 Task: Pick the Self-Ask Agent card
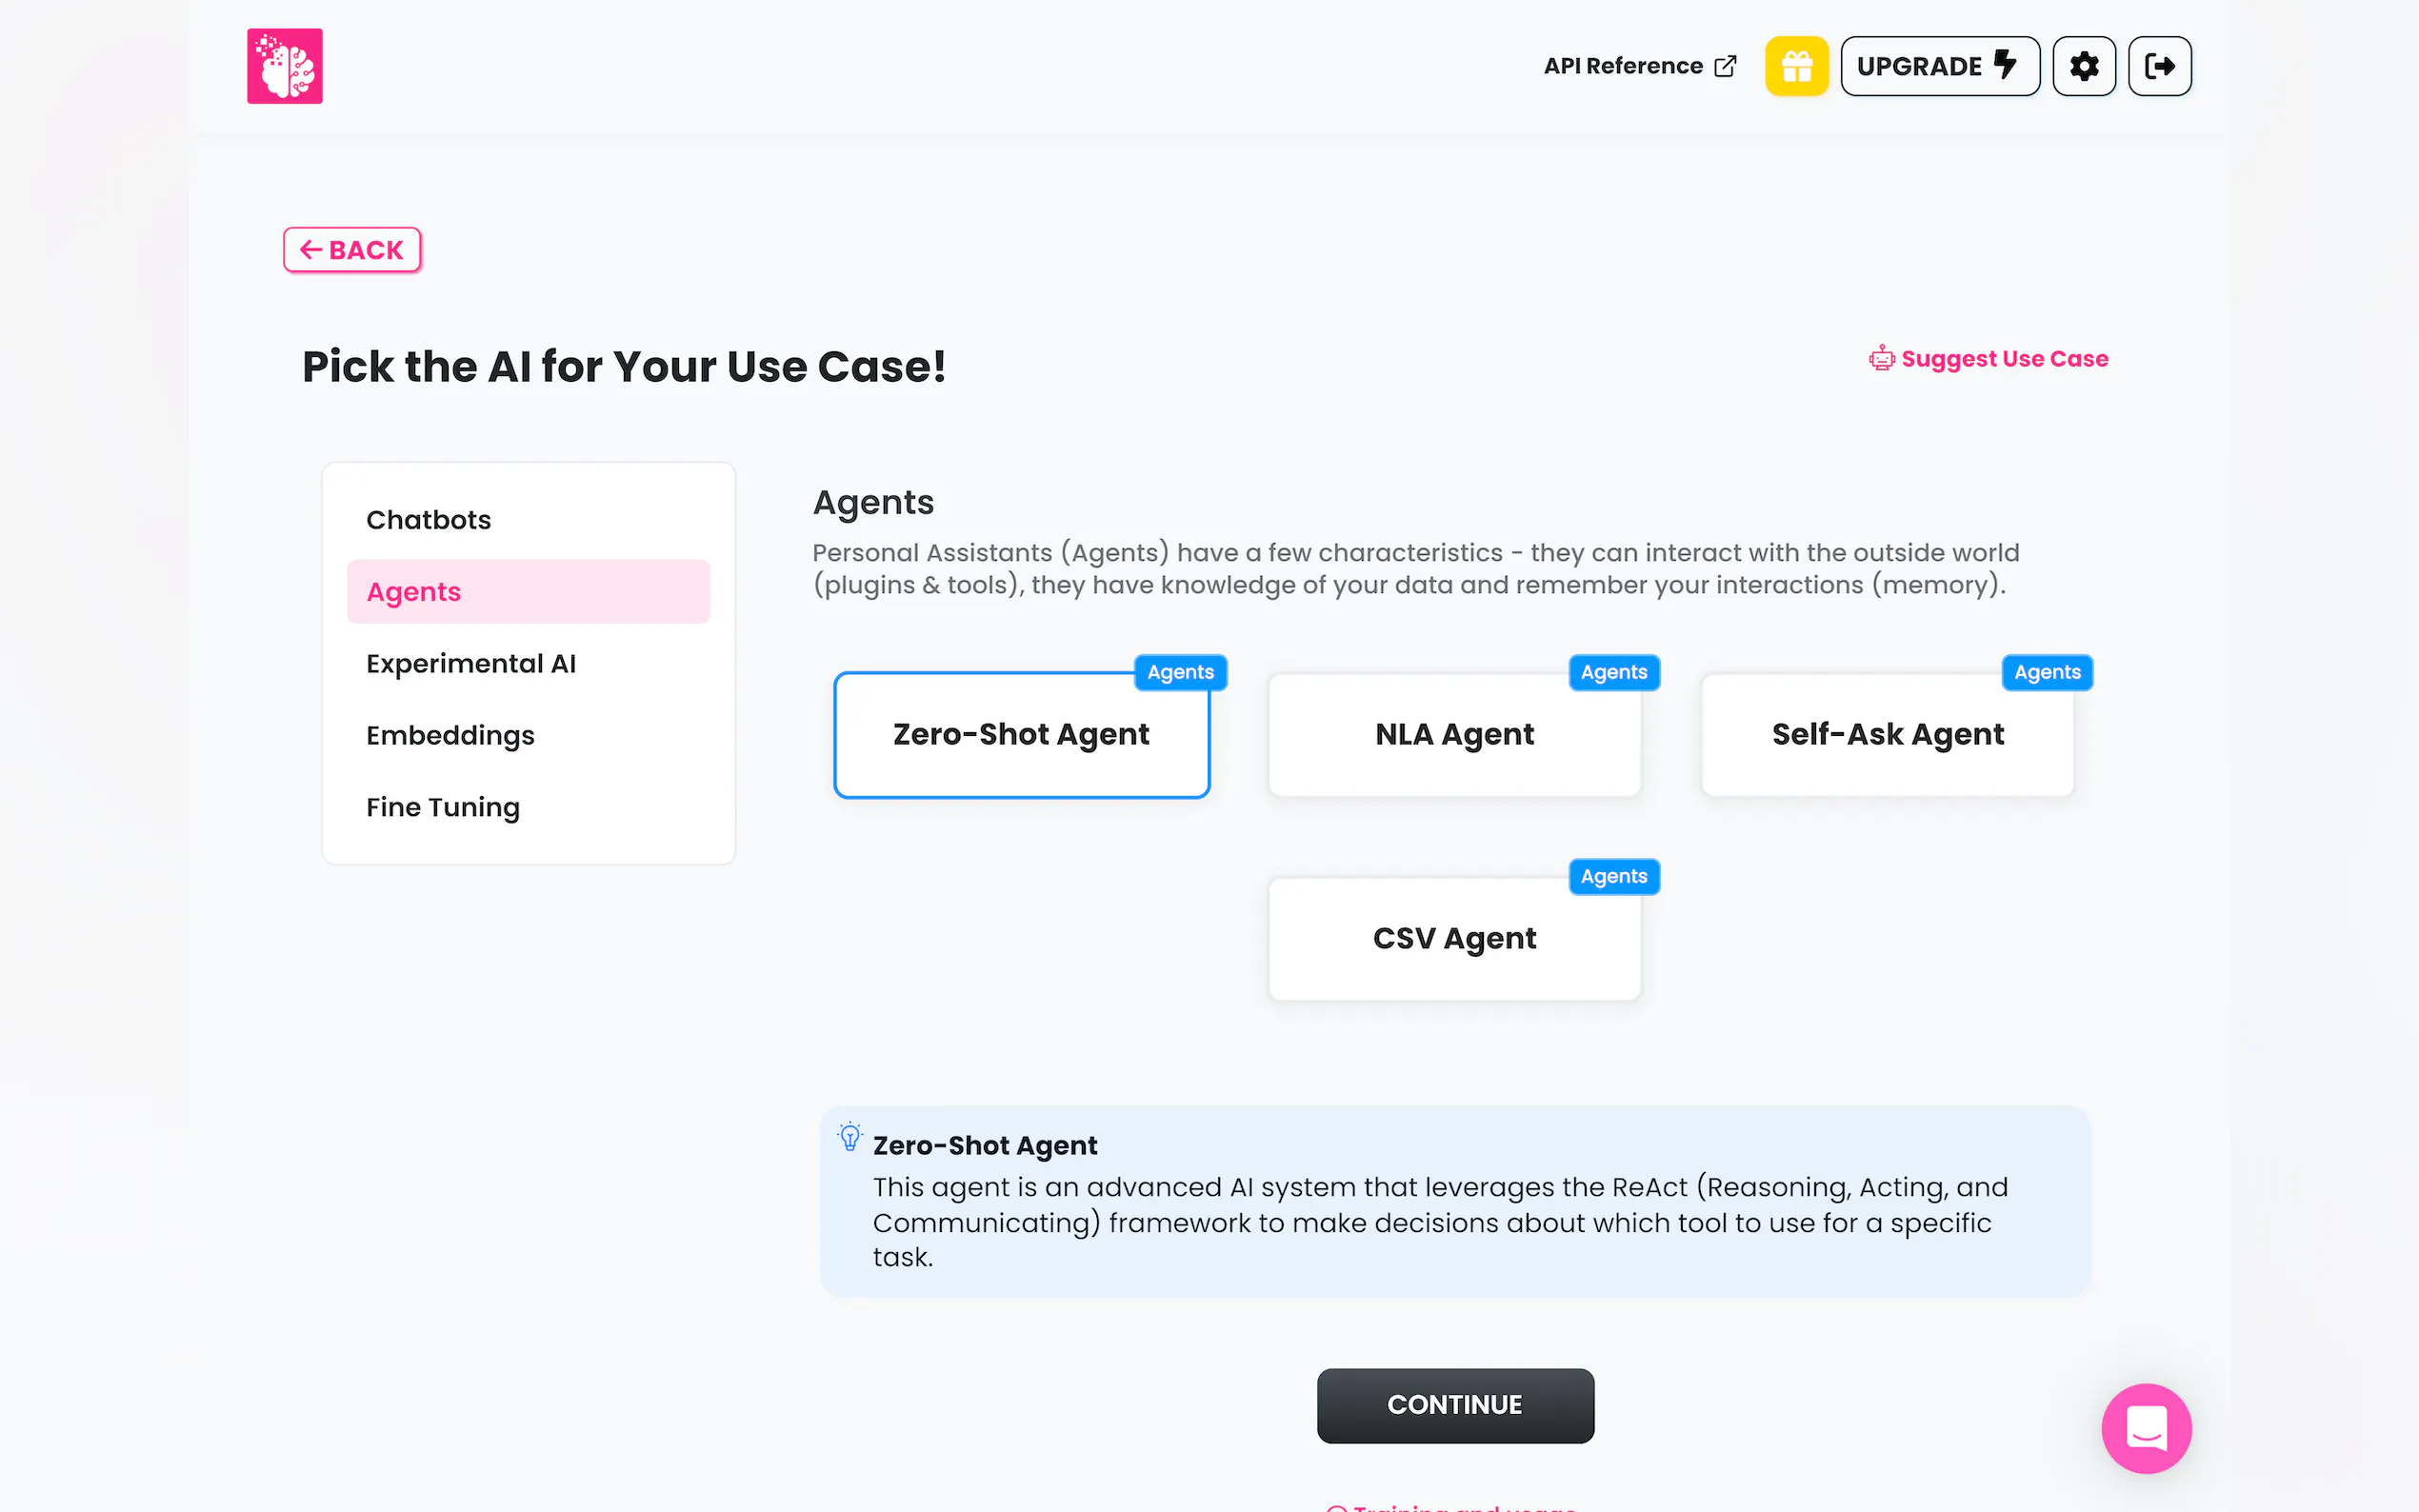pyautogui.click(x=1887, y=735)
